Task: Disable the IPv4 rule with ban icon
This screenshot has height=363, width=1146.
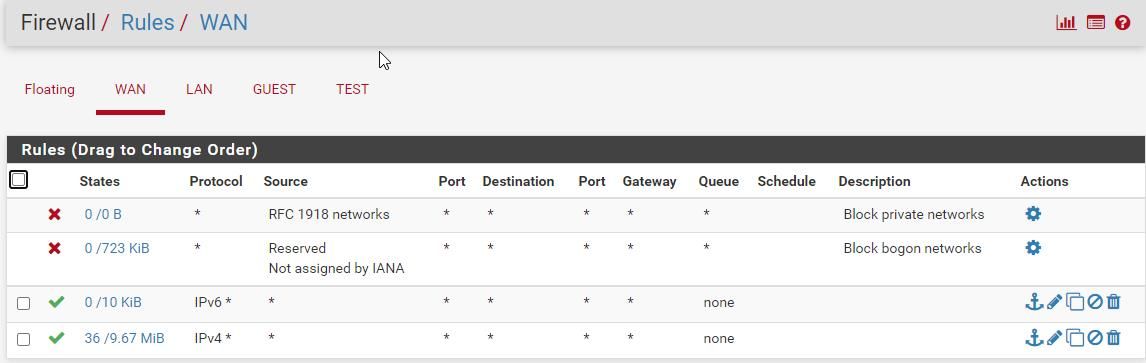Action: (x=1094, y=337)
